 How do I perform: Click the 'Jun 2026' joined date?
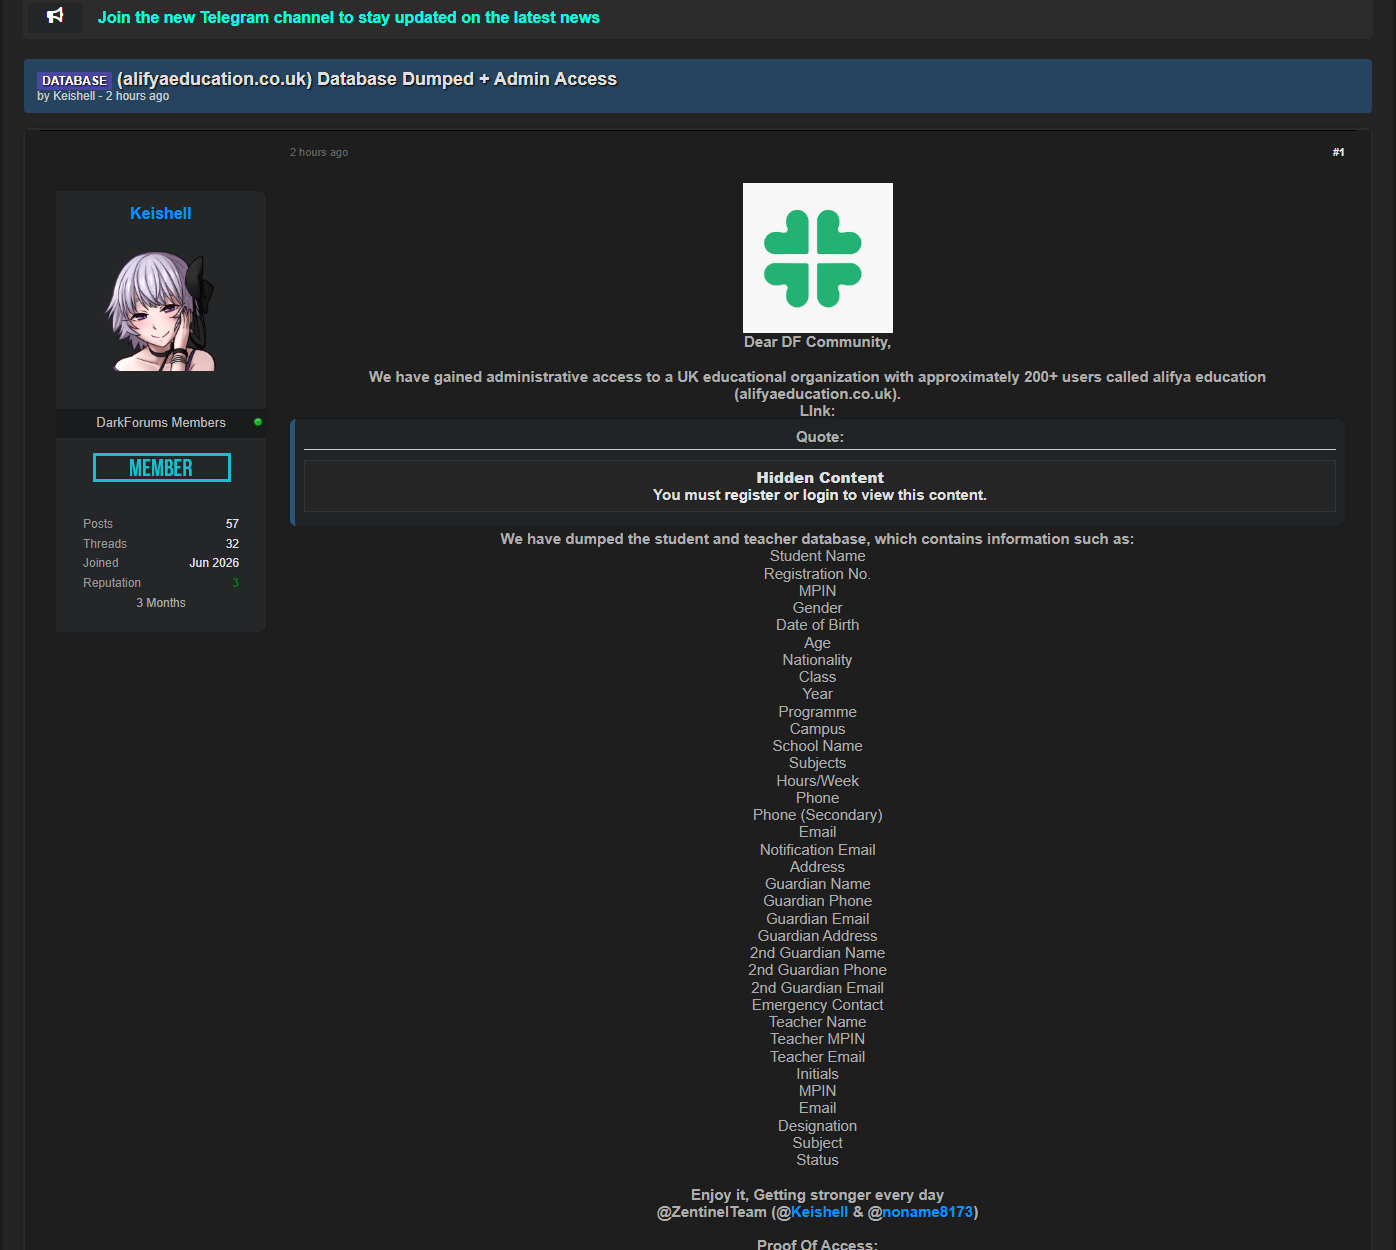pos(214,563)
